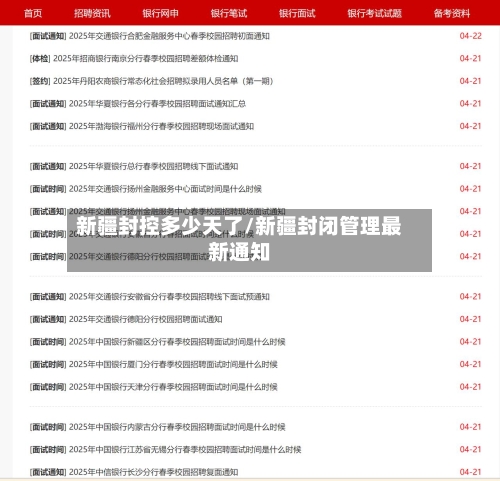
Task: Open 交通银行合肥金融服务中心春季校园招聘初面通知 article
Action: click(169, 36)
